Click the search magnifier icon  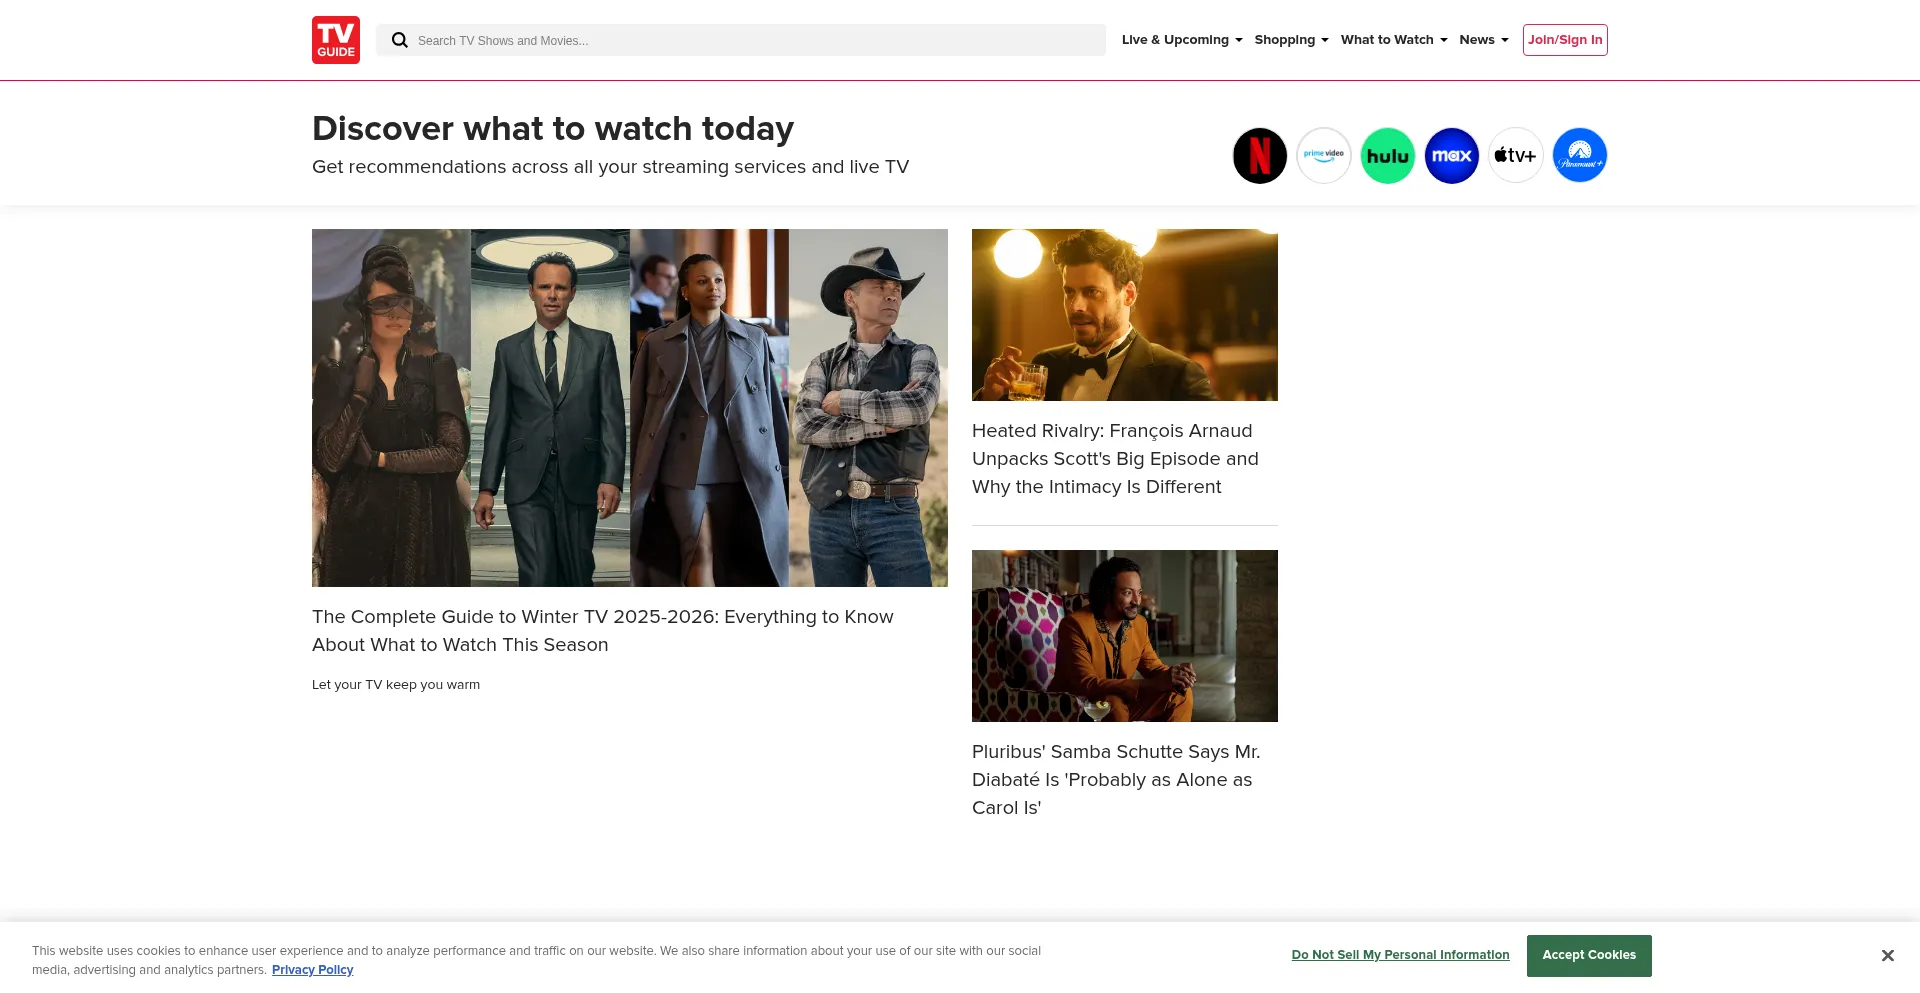[399, 40]
